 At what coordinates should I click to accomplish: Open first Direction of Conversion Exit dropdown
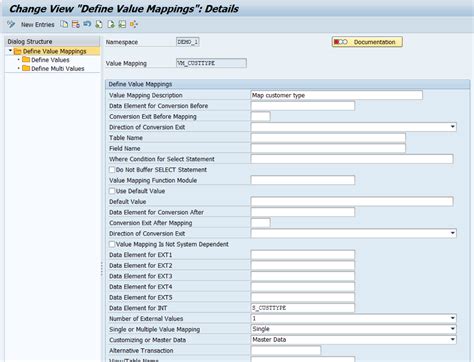click(452, 127)
